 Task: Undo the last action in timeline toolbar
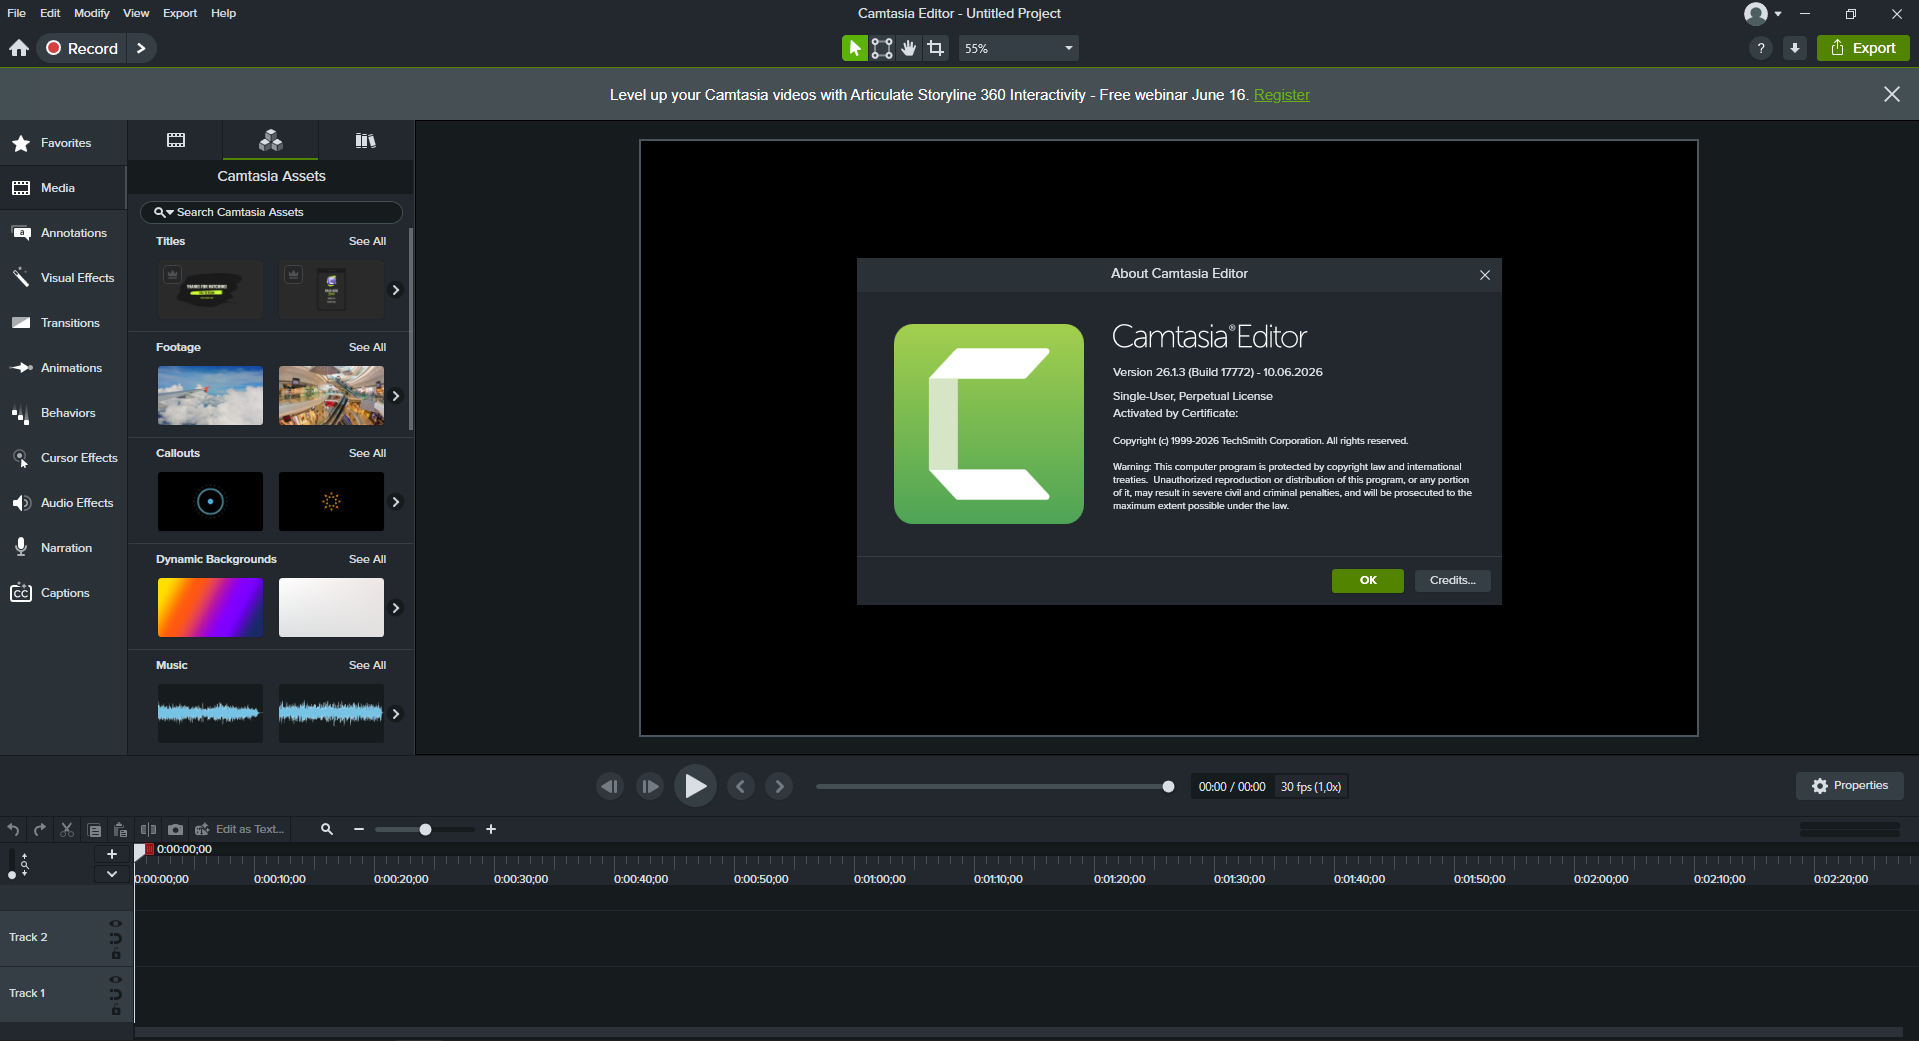tap(13, 829)
